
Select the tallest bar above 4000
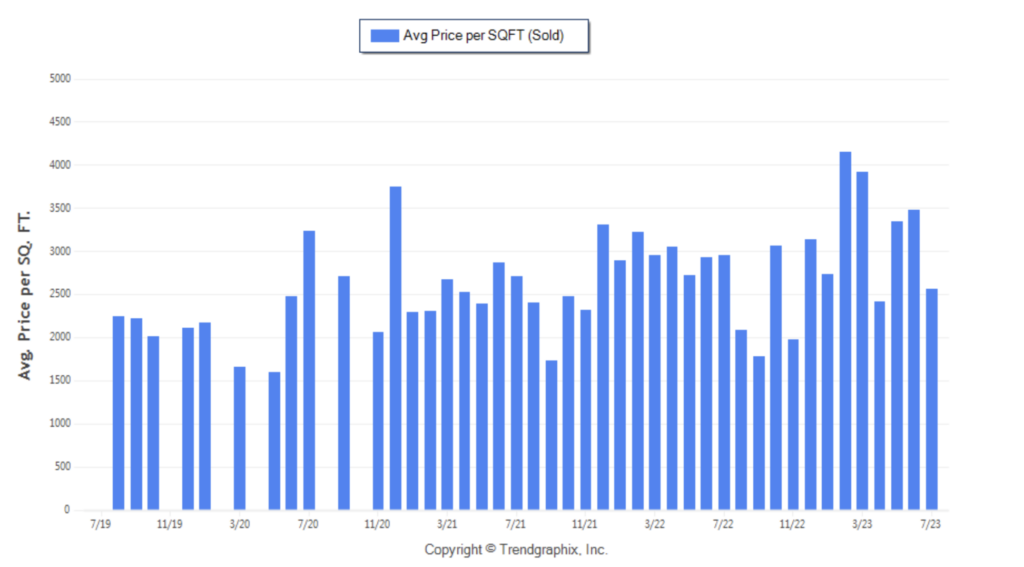pyautogui.click(x=845, y=331)
